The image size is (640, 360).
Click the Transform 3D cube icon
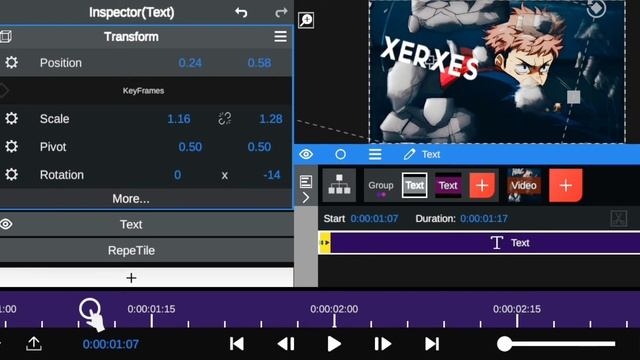click(x=6, y=37)
